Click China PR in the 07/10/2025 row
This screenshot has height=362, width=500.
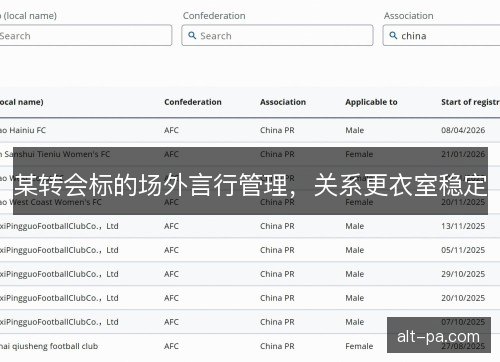coord(277,322)
